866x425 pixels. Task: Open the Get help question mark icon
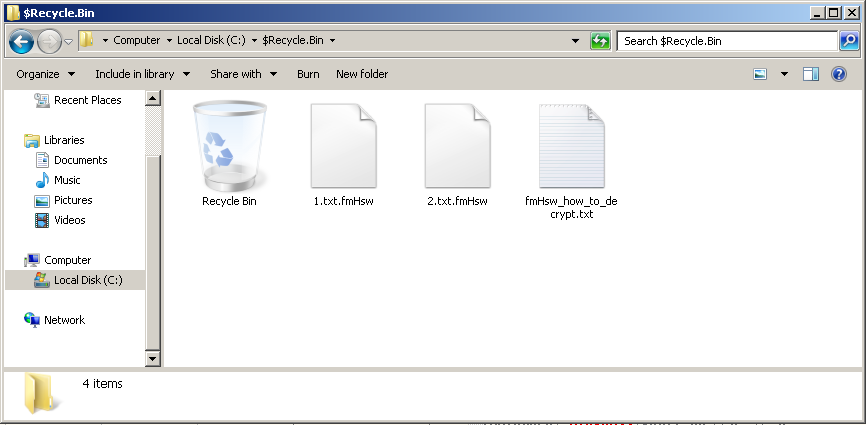click(x=839, y=74)
